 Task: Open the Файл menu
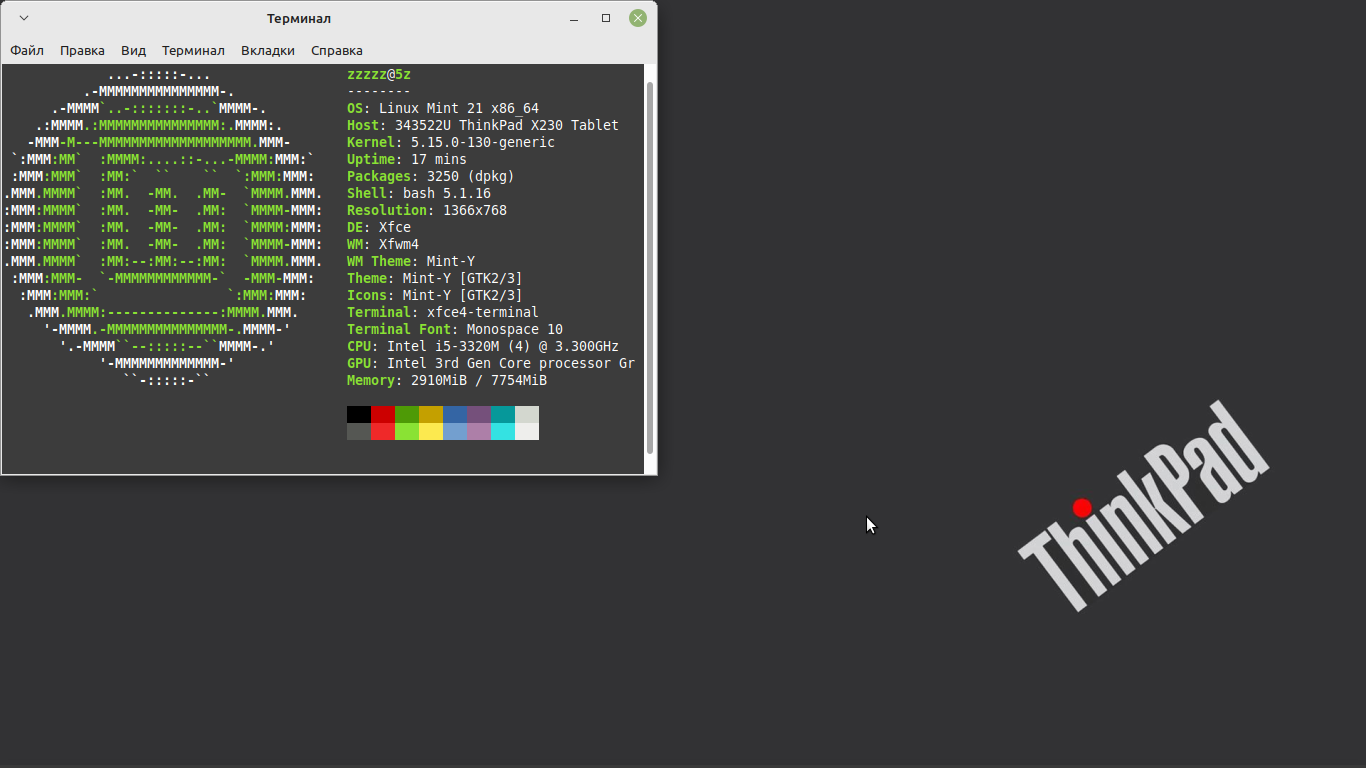(27, 50)
